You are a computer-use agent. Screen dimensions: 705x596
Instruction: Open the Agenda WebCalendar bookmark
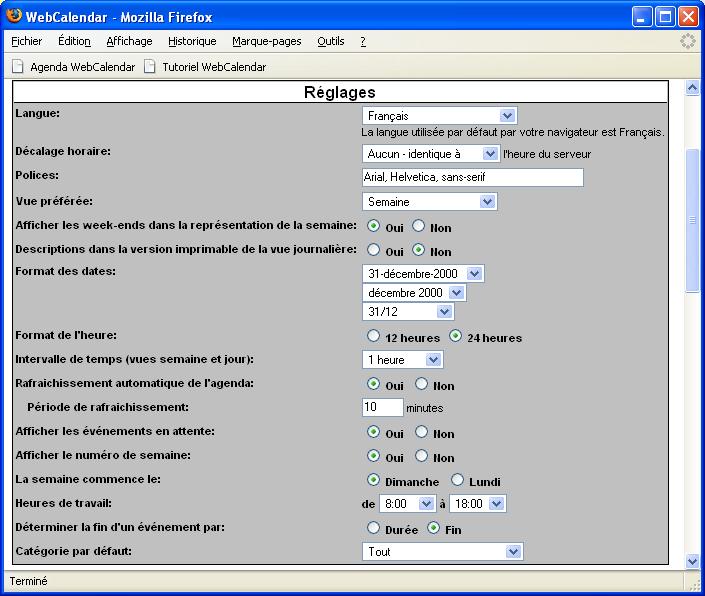click(82, 67)
